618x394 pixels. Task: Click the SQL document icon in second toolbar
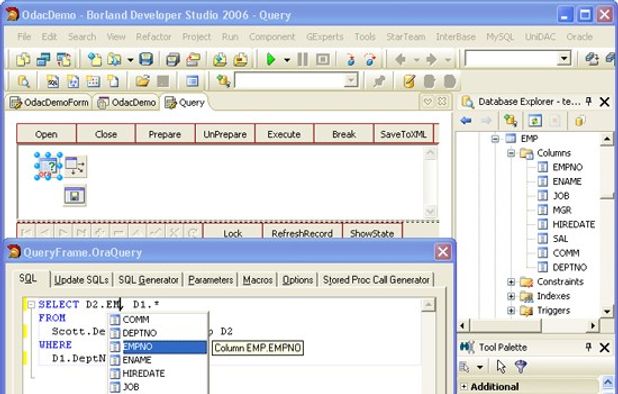52,81
